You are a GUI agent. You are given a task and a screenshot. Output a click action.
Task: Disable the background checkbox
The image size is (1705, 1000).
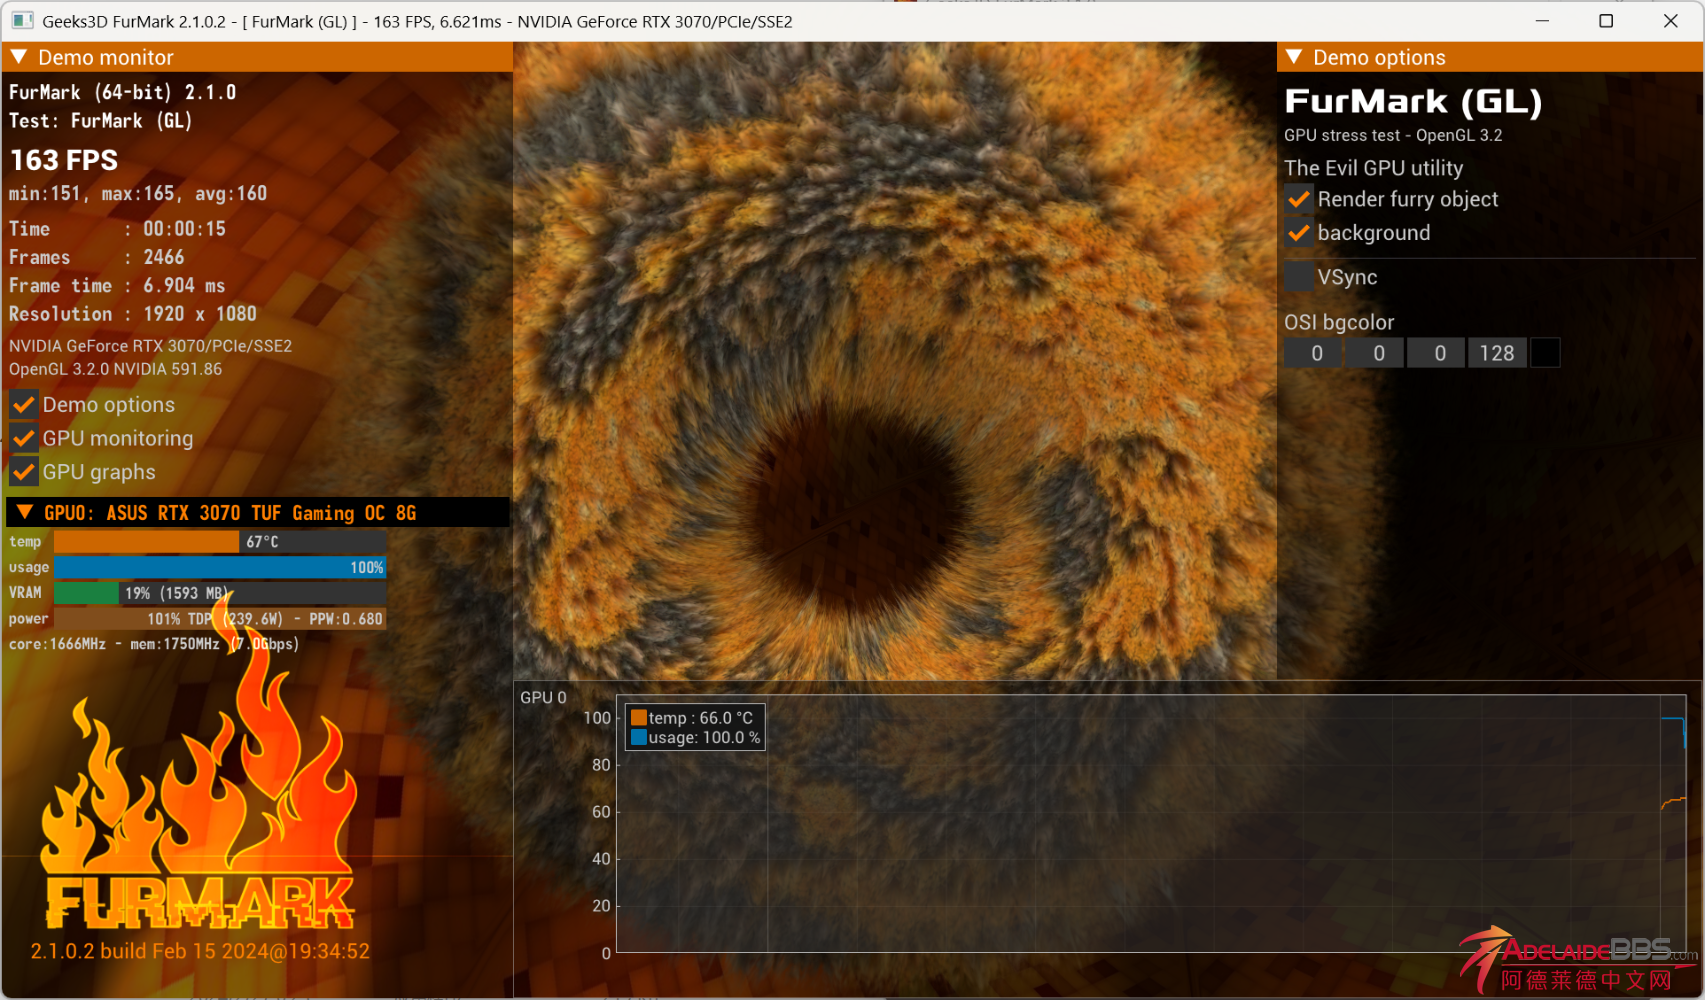[x=1299, y=233]
